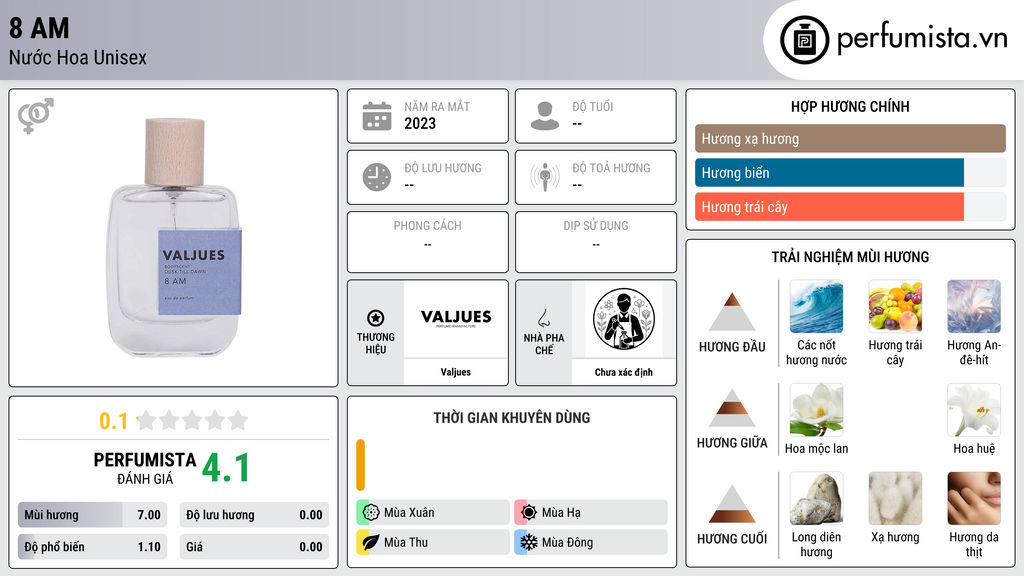Image resolution: width=1024 pixels, height=576 pixels.
Task: Click the sun icon for Mùa Hạ
Action: point(528,513)
